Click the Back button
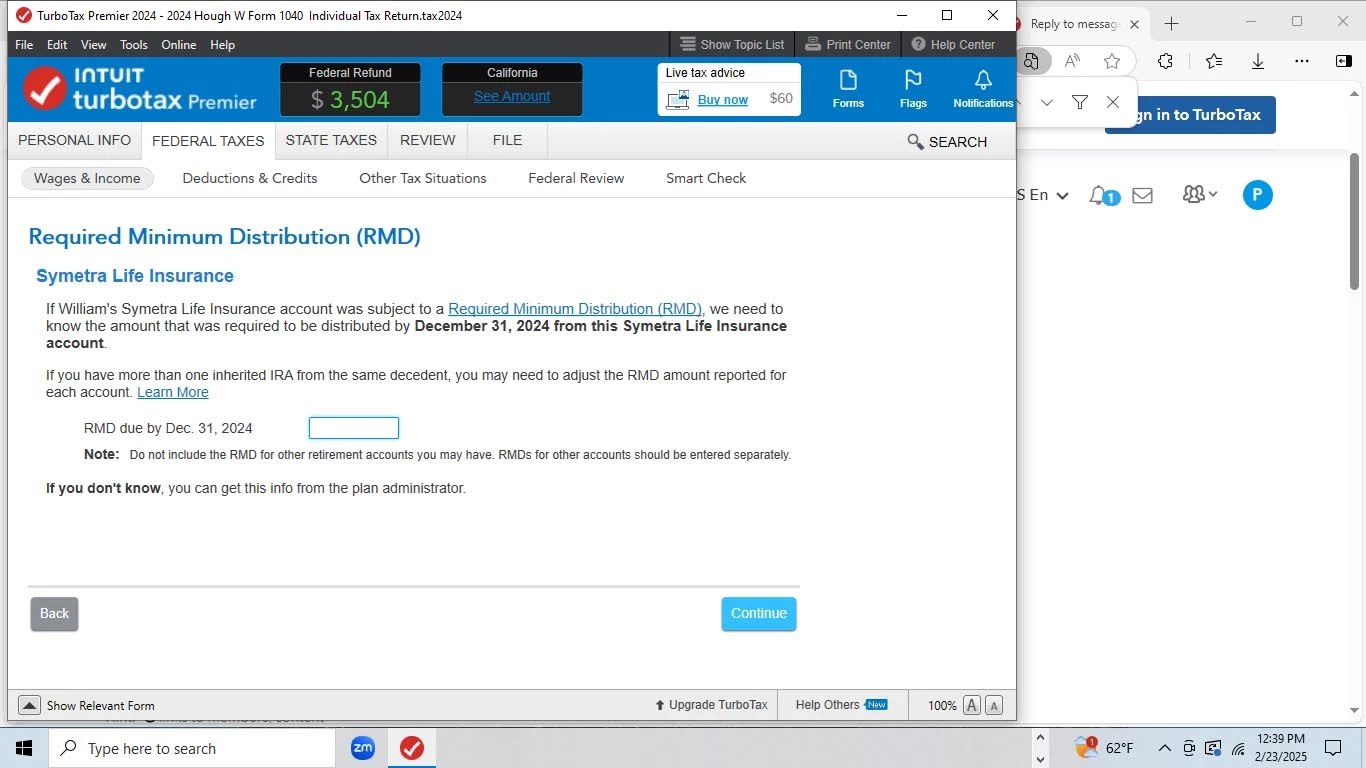 coord(54,614)
